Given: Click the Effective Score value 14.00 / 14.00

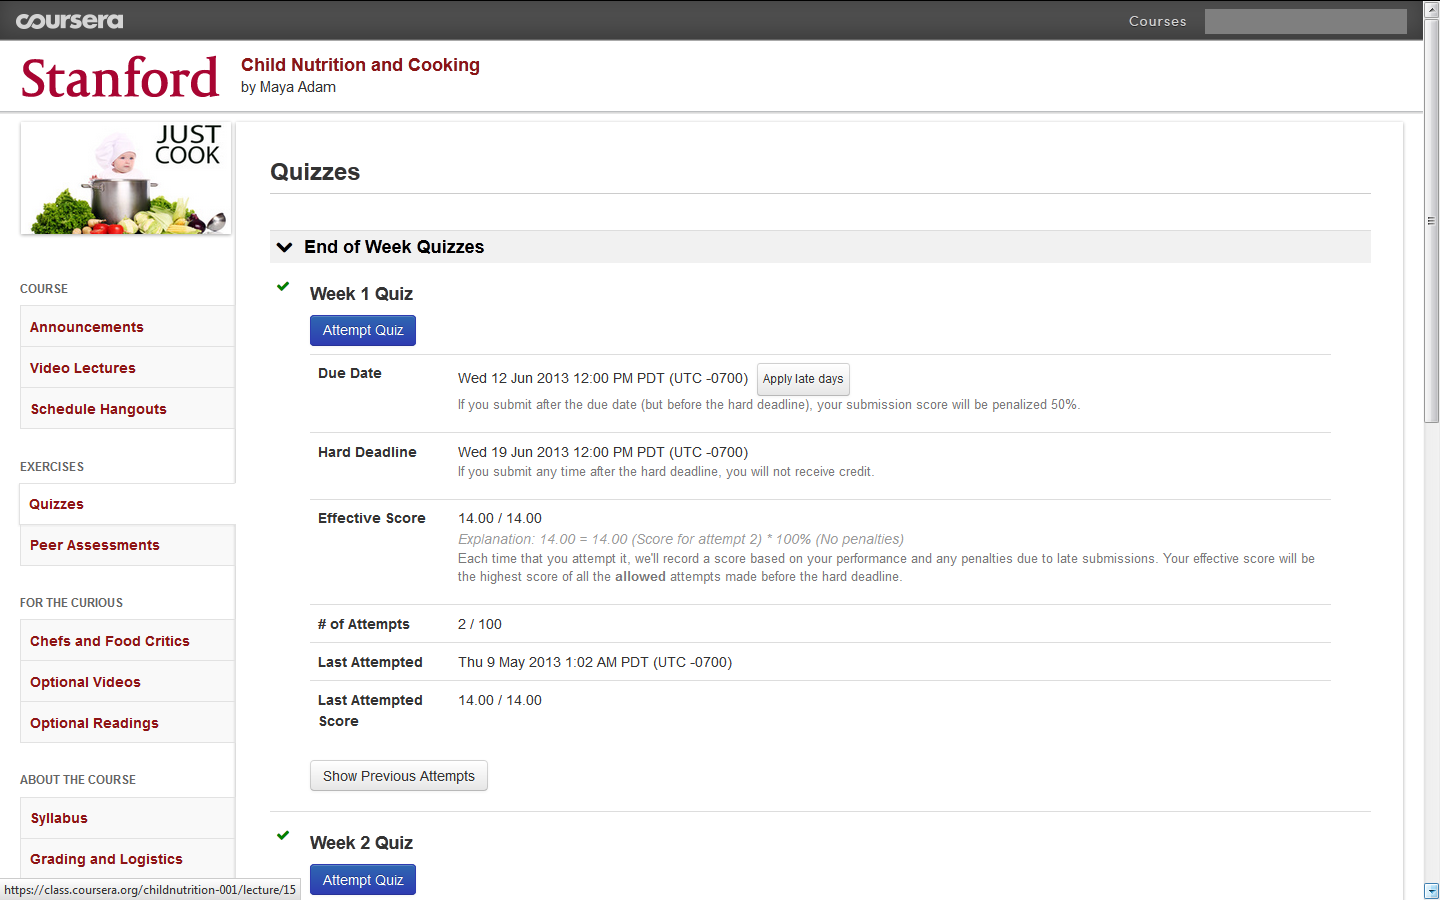Looking at the screenshot, I should [x=500, y=518].
